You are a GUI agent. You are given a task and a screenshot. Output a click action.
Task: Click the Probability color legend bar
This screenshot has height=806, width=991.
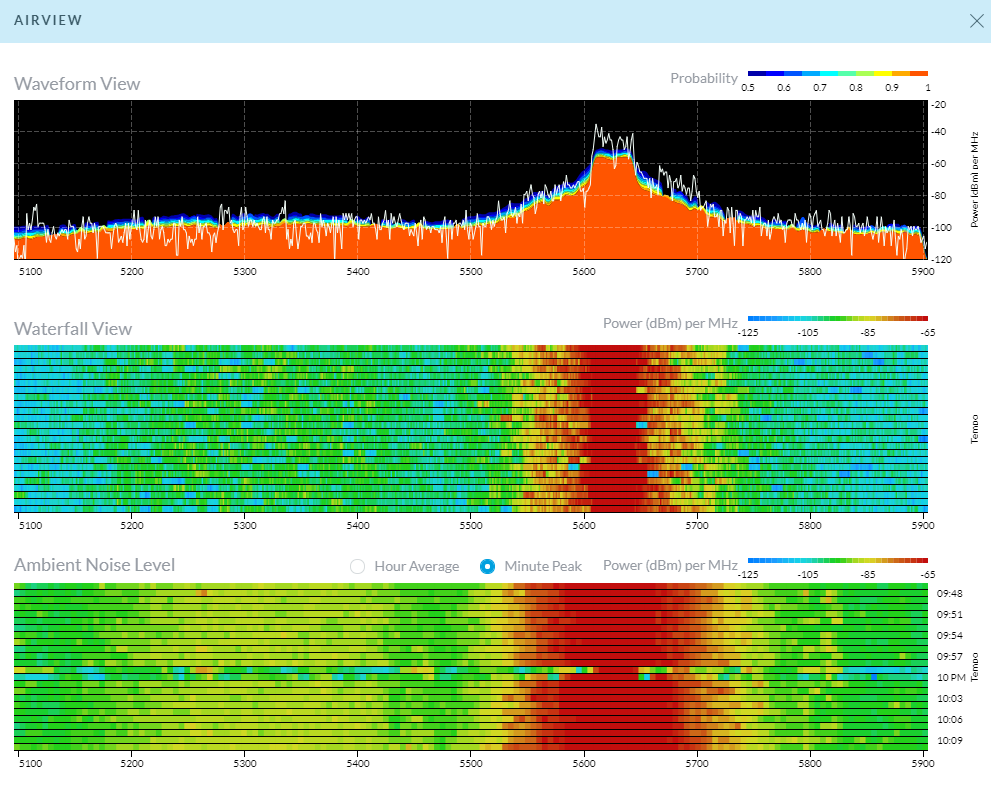(x=837, y=74)
